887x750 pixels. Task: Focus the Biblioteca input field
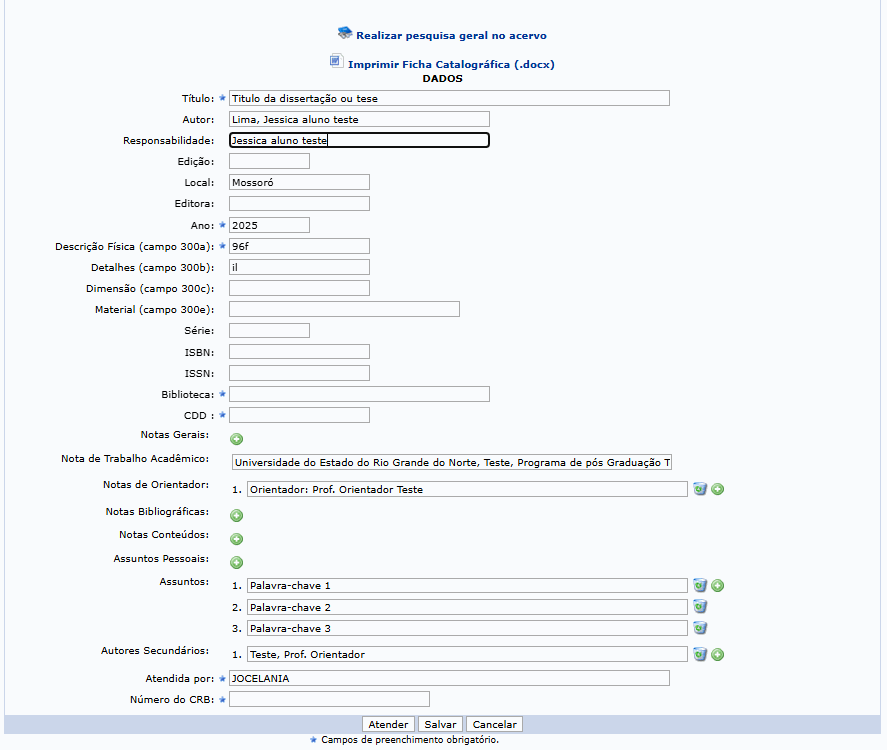(x=359, y=394)
